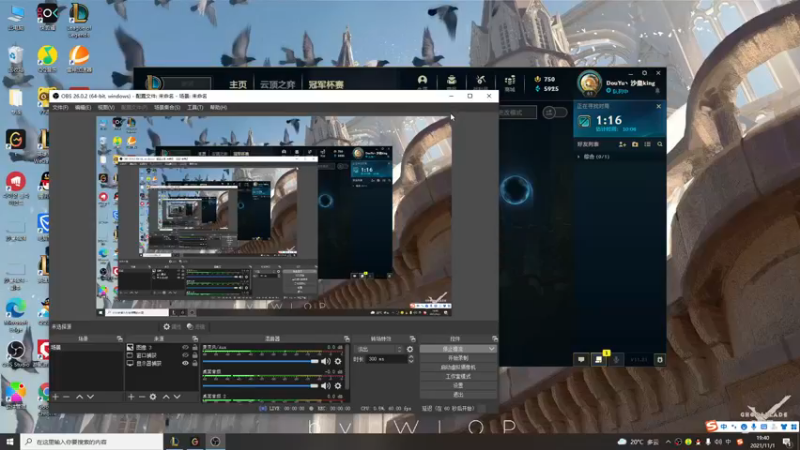Click the Exit button in OBS Controls

pos(458,394)
